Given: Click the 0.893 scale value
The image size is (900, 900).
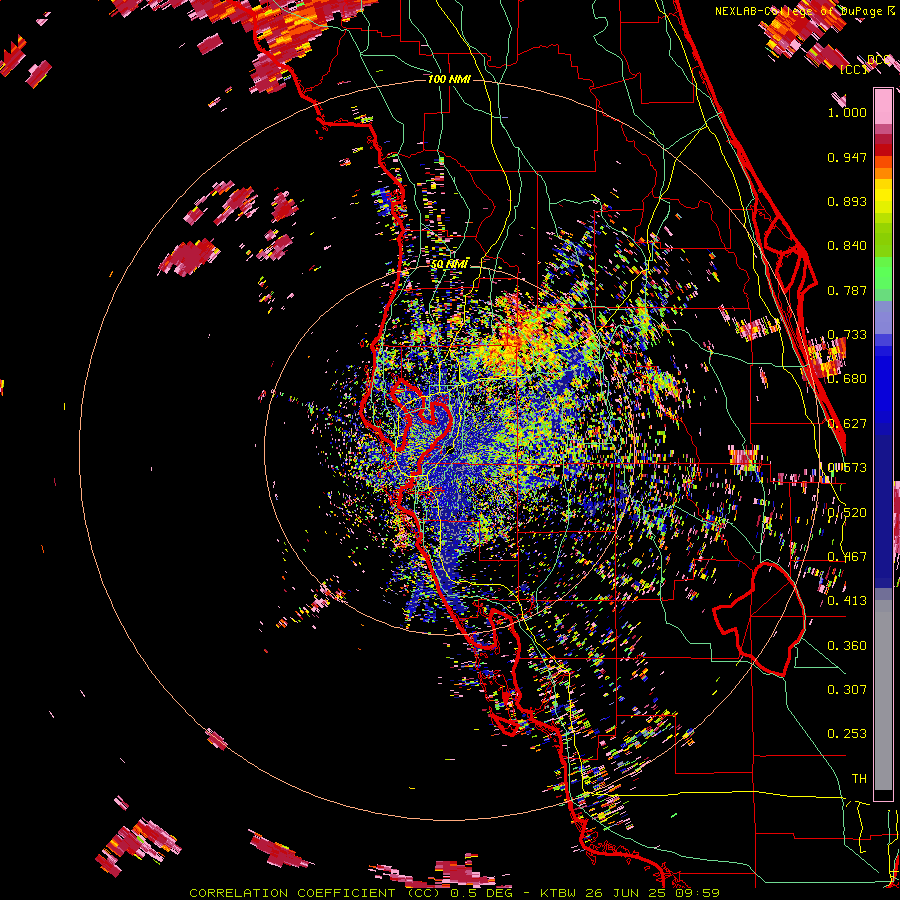Looking at the screenshot, I should (847, 201).
